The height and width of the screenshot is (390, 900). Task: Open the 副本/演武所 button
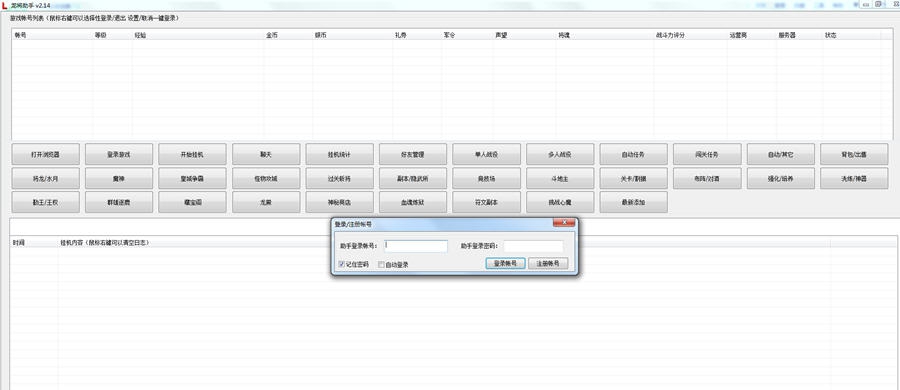coord(413,179)
